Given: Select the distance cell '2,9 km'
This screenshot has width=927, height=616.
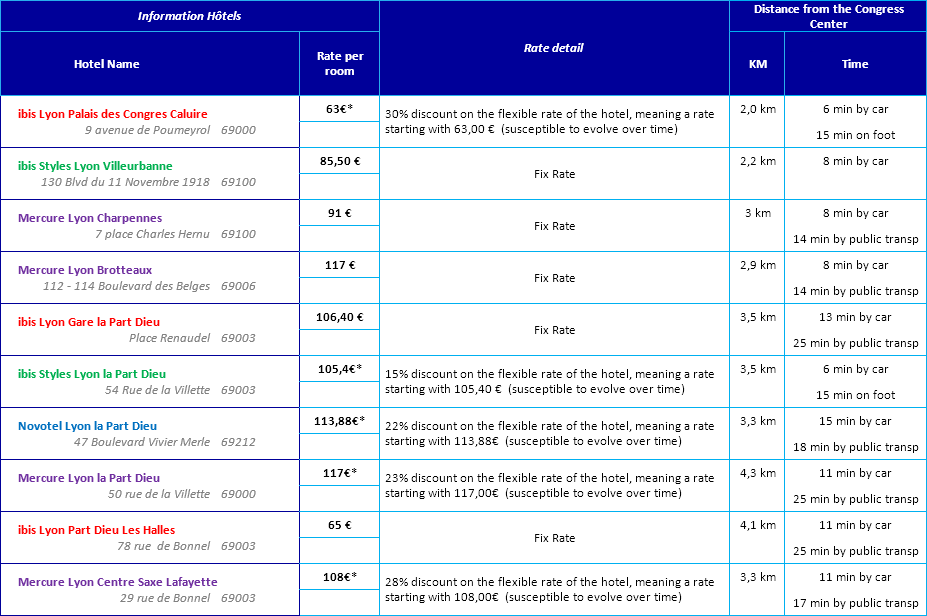Looking at the screenshot, I should point(758,265).
